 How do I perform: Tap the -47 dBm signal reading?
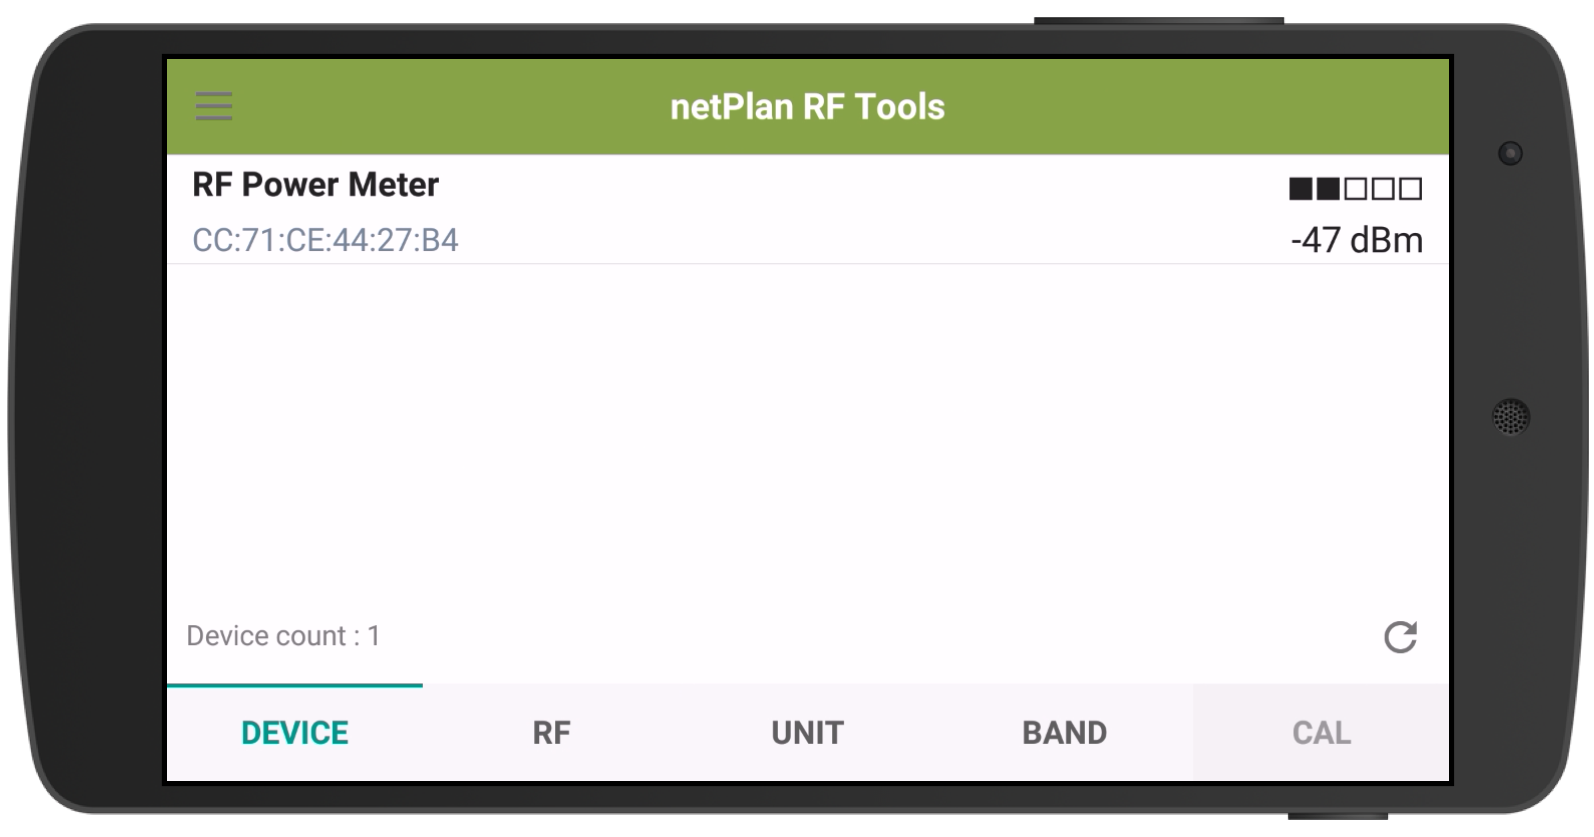[x=1356, y=240]
